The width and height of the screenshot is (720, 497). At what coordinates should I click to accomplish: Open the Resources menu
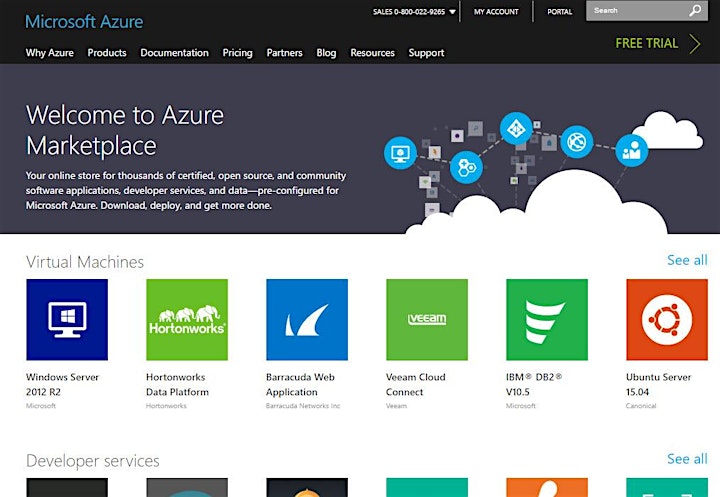pyautogui.click(x=372, y=53)
